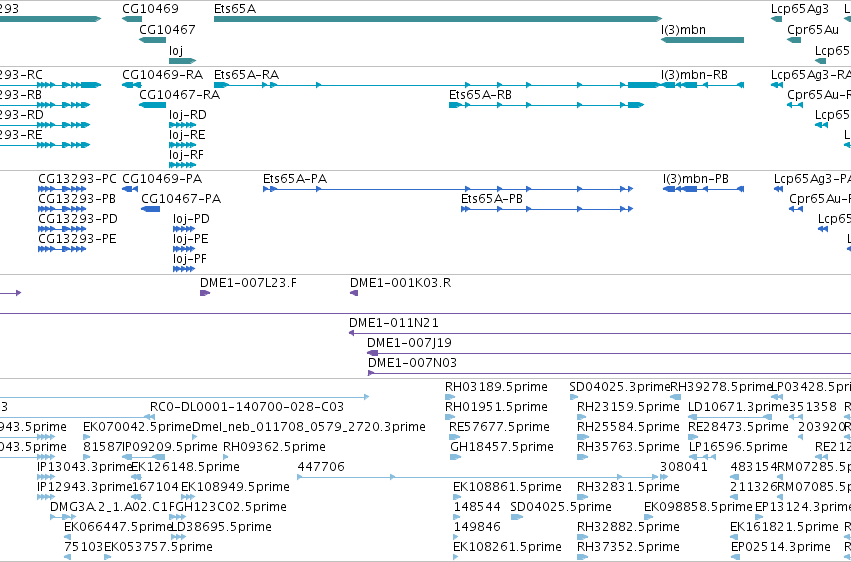Image resolution: width=851 pixels, height=562 pixels.
Task: Click EST RH39278.5prime
Action: tap(721, 387)
